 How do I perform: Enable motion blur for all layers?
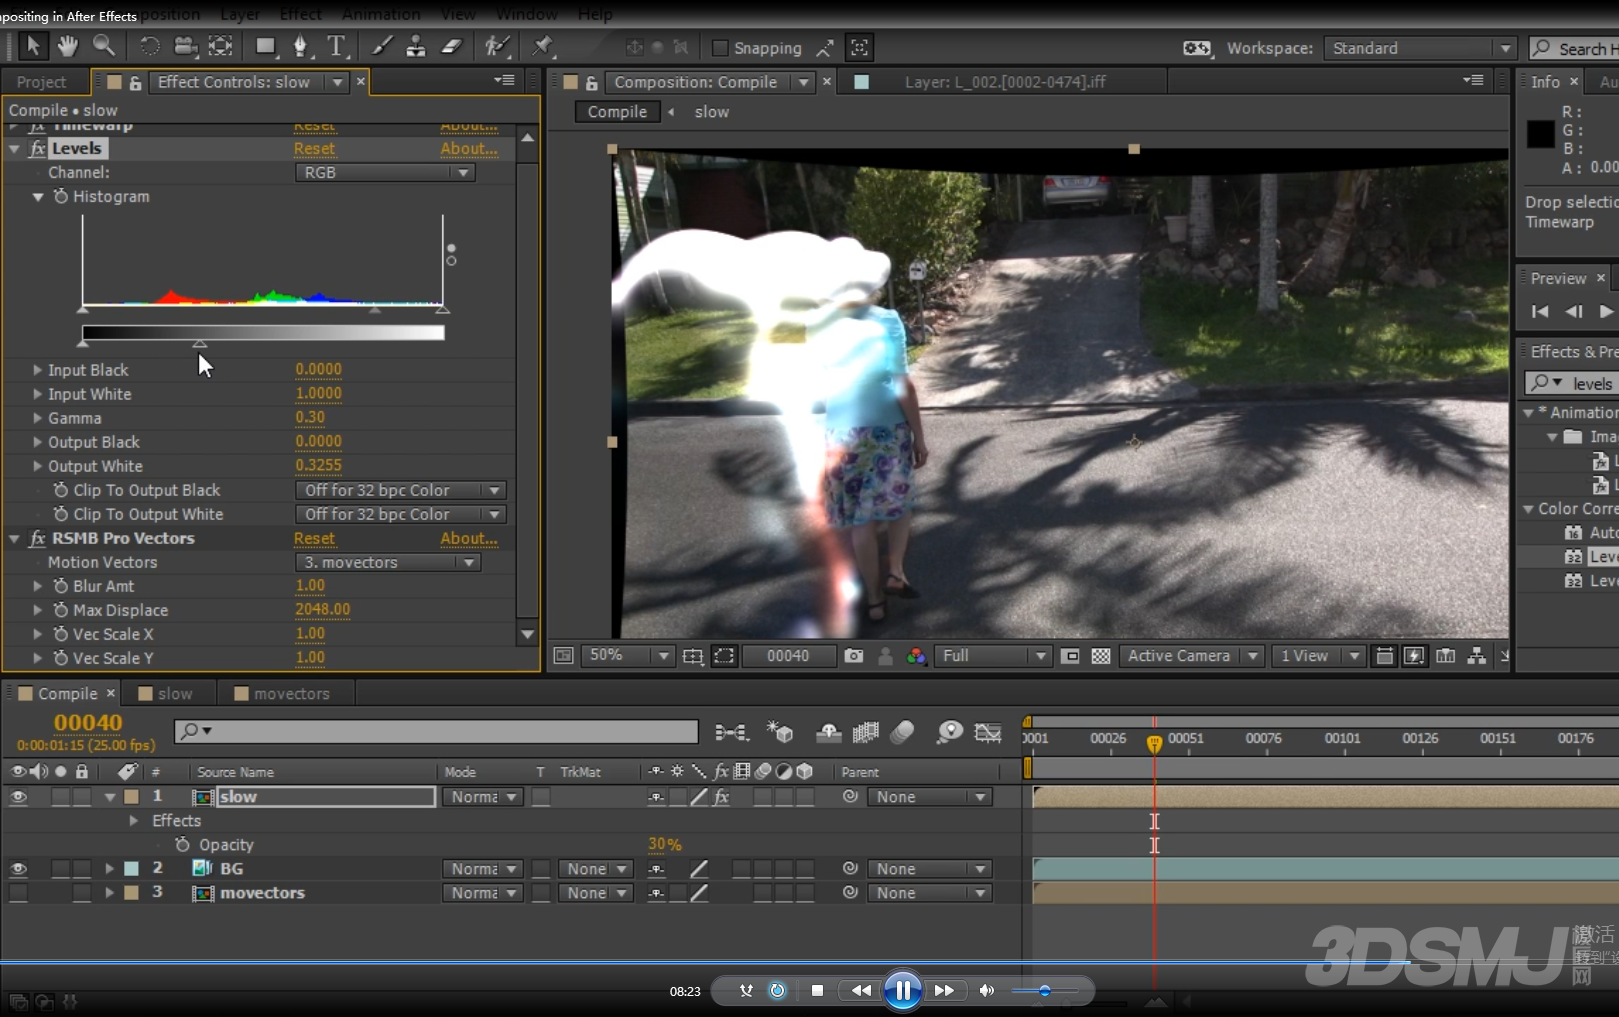[902, 733]
